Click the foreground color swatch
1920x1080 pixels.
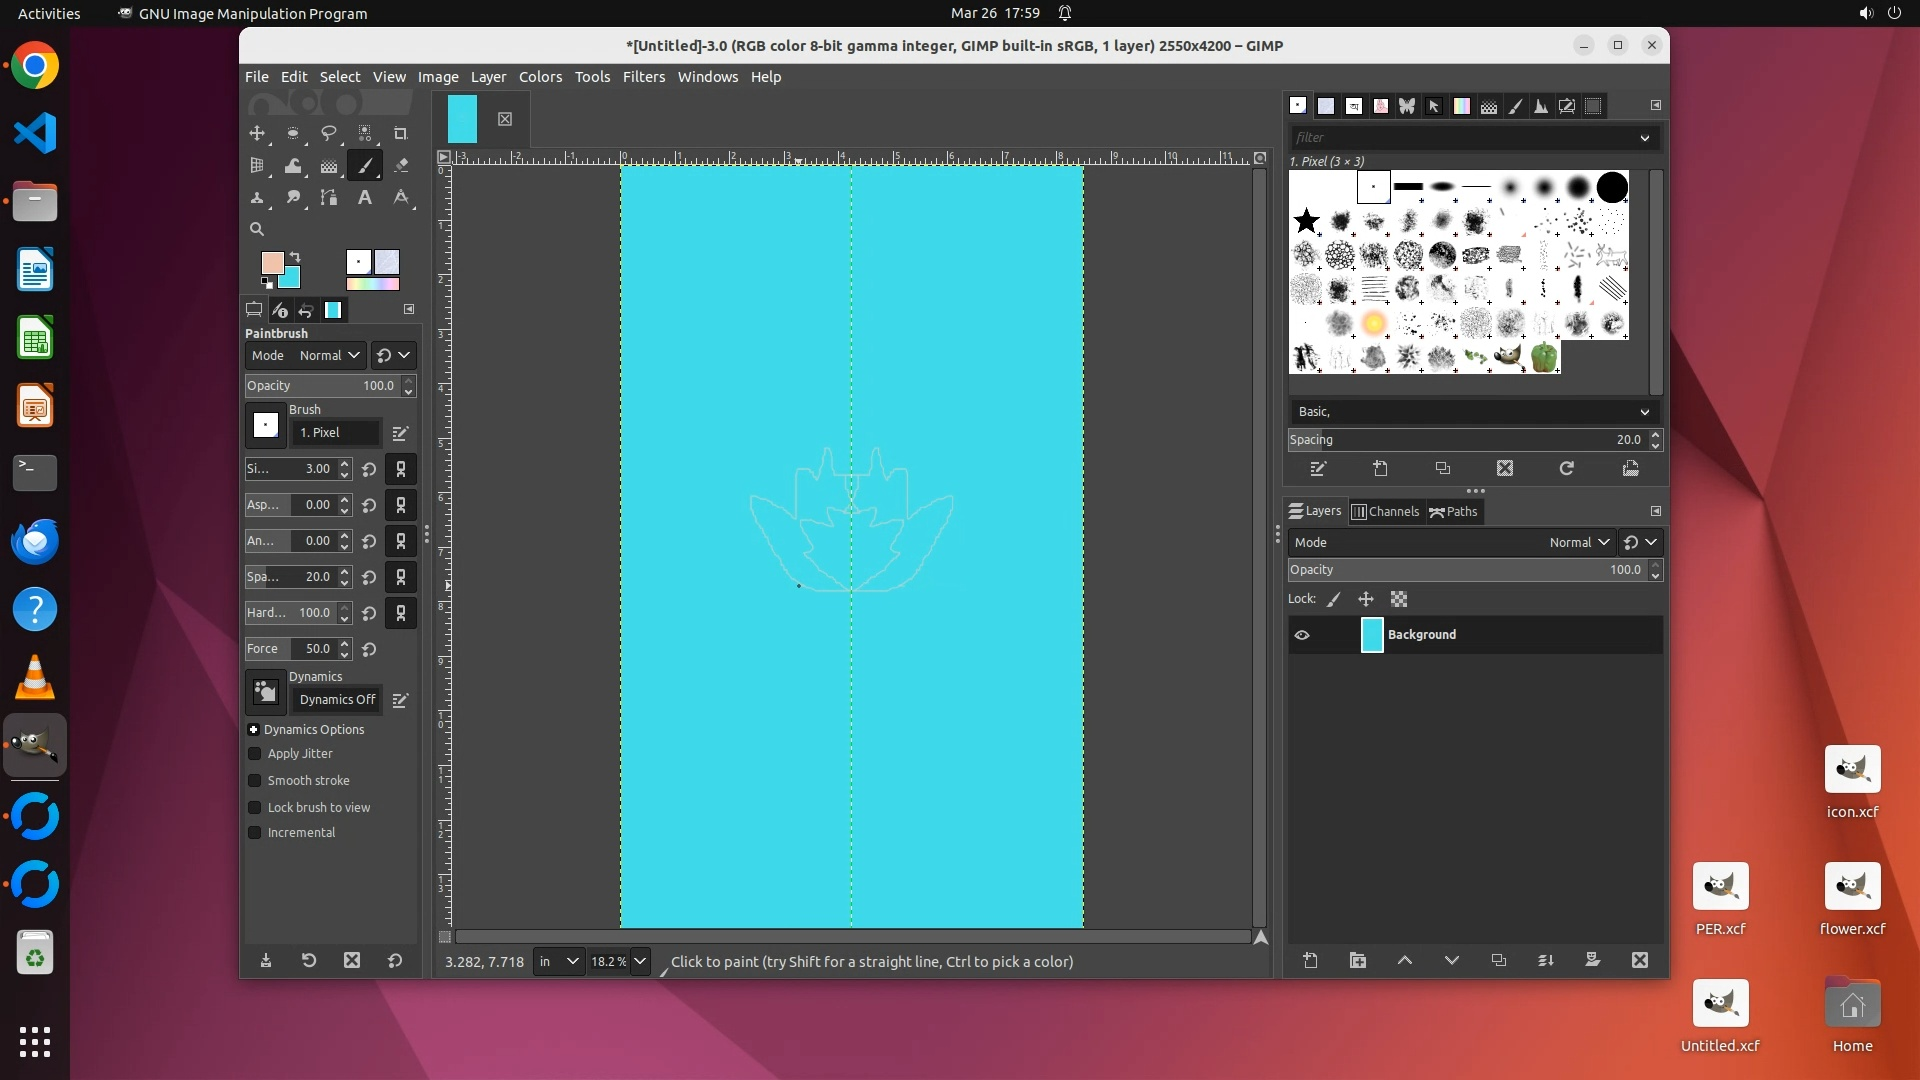[271, 262]
